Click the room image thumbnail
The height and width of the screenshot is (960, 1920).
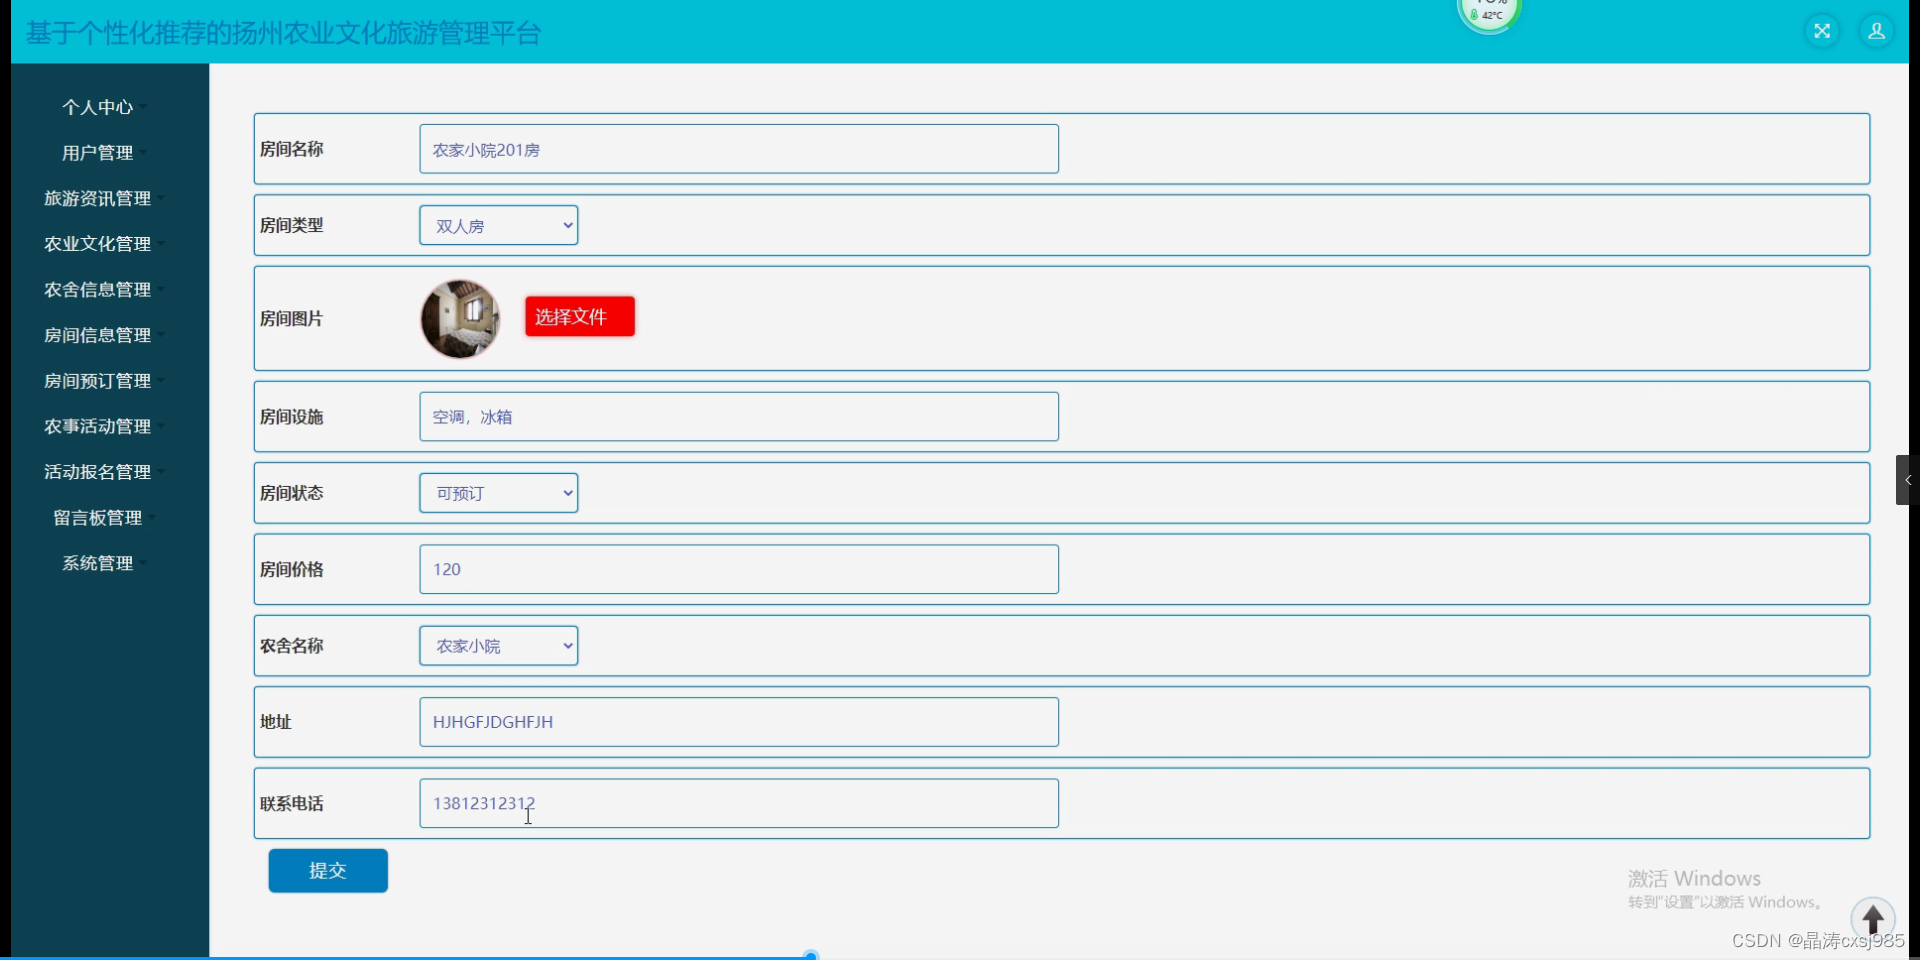(460, 319)
